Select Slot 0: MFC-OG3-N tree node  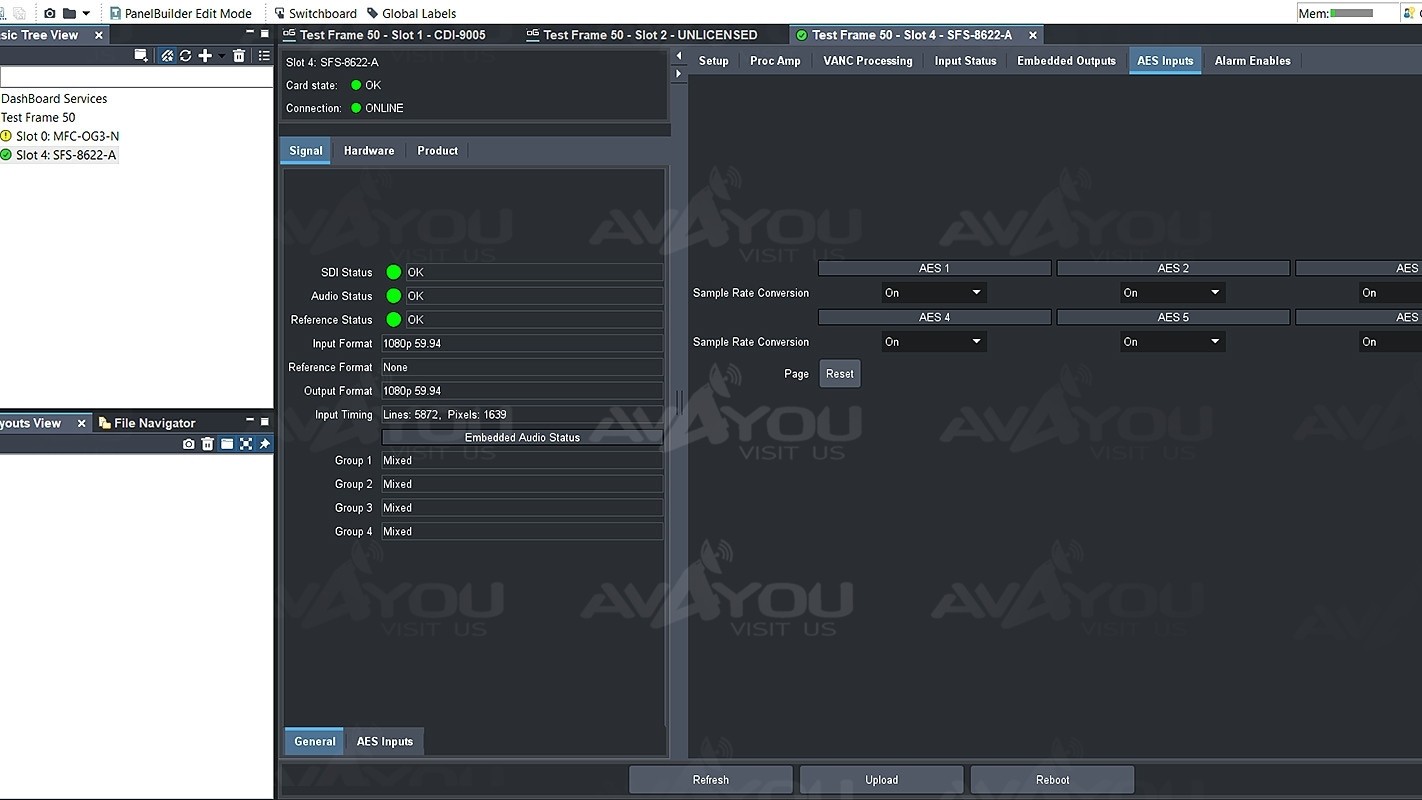click(60, 136)
